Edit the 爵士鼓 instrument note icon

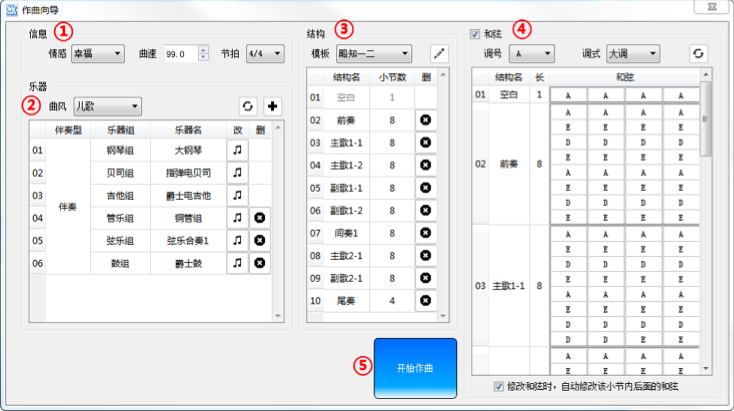(237, 263)
